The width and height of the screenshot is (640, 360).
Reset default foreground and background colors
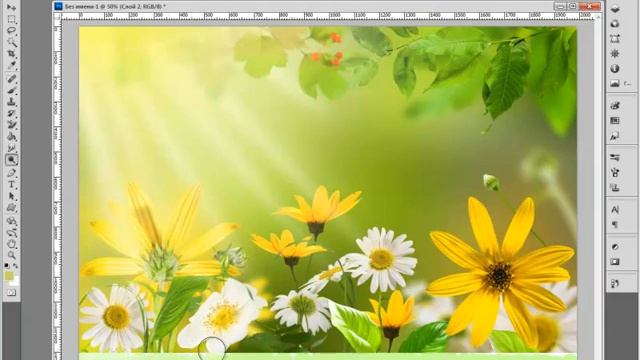(x=7, y=266)
